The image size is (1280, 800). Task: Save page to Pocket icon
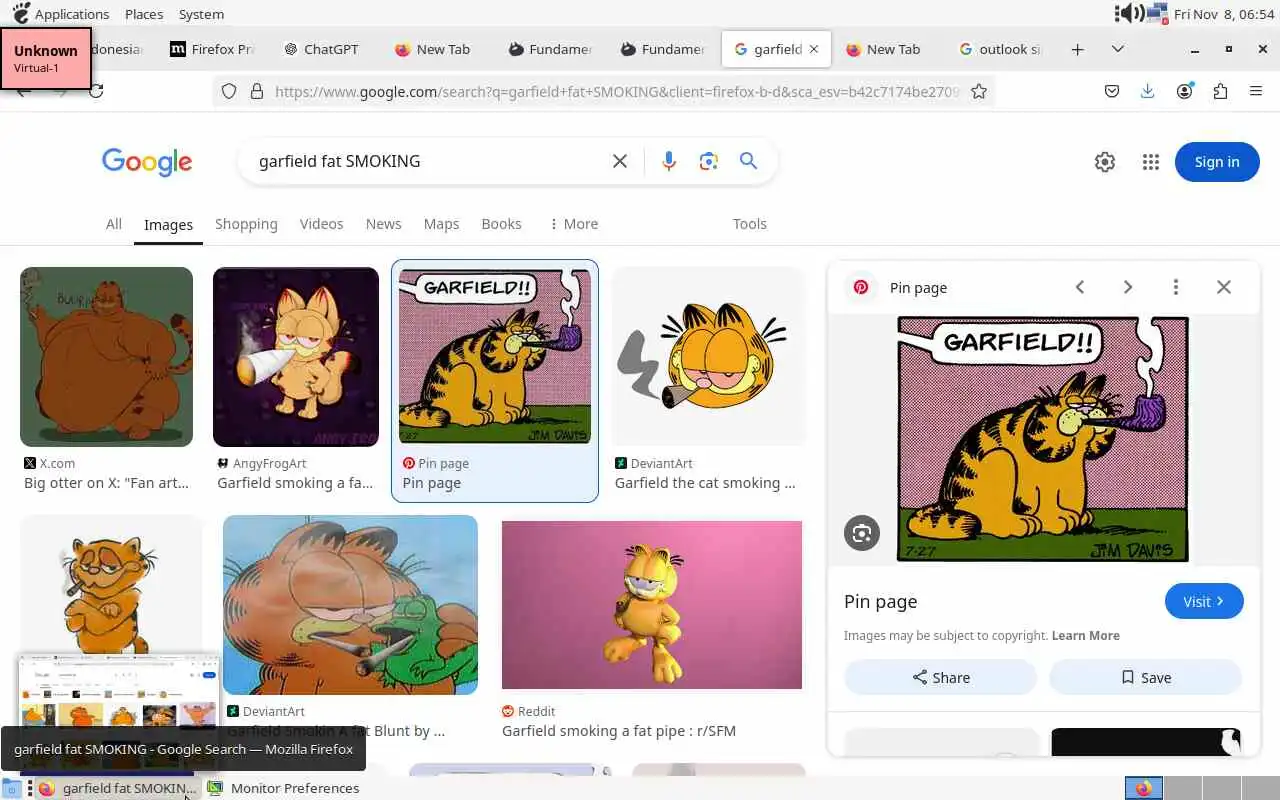click(1112, 91)
